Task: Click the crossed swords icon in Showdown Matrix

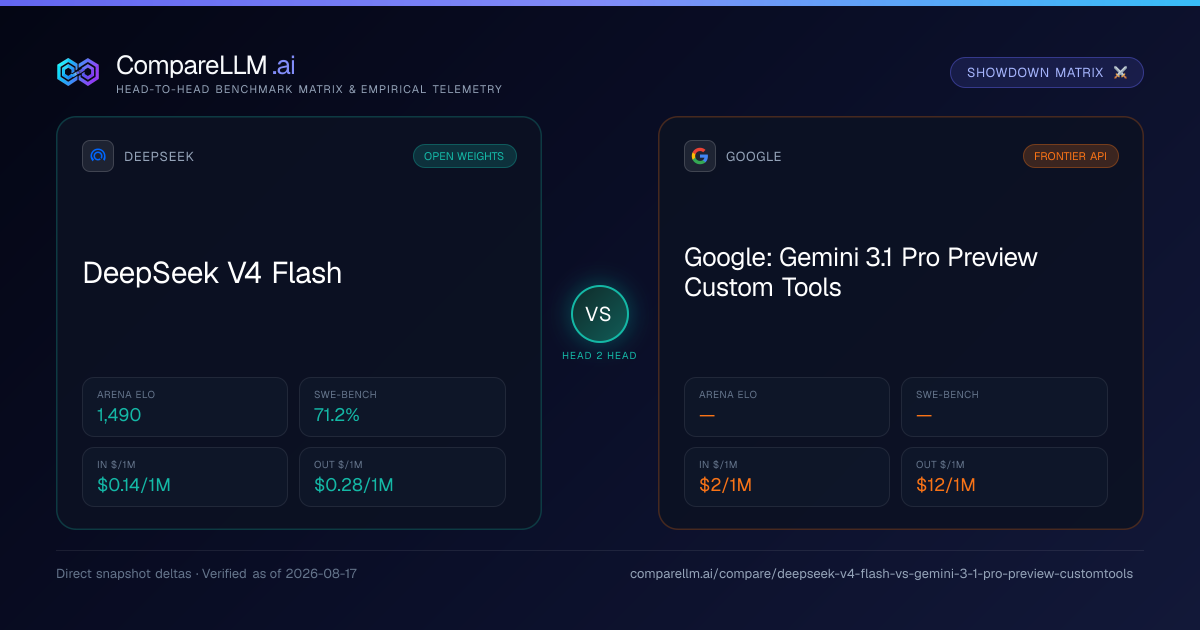Action: 1120,73
